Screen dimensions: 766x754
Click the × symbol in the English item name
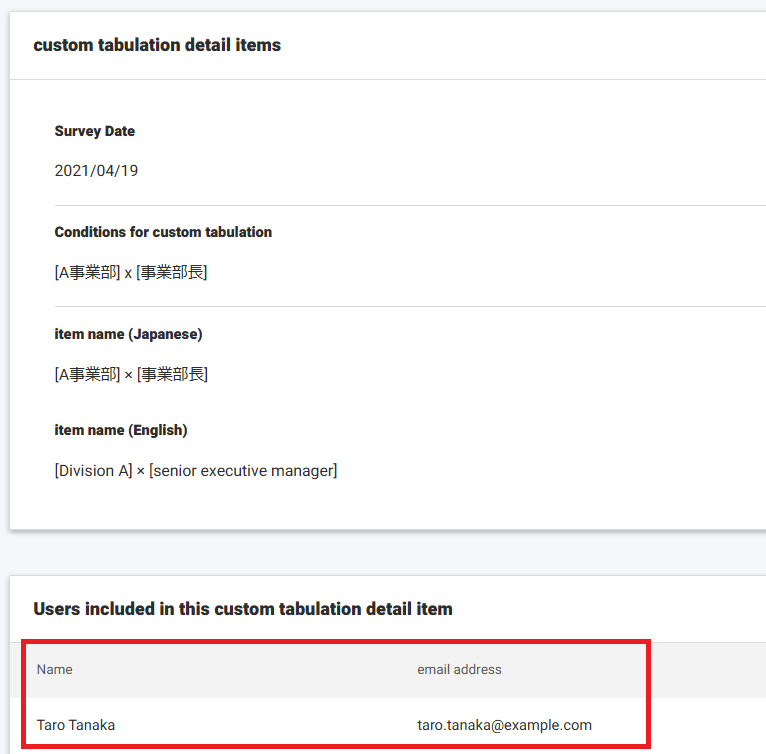(x=141, y=471)
